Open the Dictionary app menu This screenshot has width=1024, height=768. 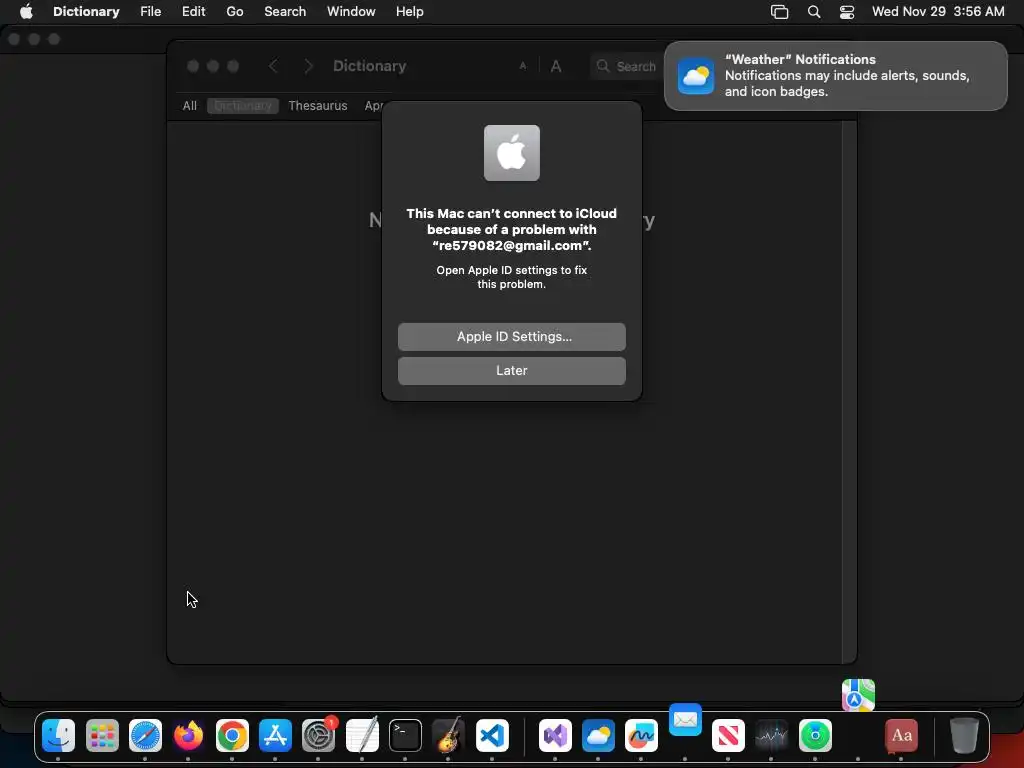(x=86, y=11)
